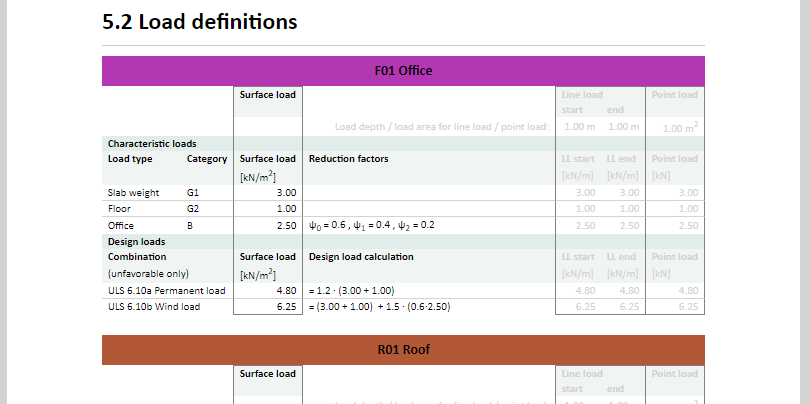
Task: Click the "Characteristic loads" section label
Action: point(152,143)
